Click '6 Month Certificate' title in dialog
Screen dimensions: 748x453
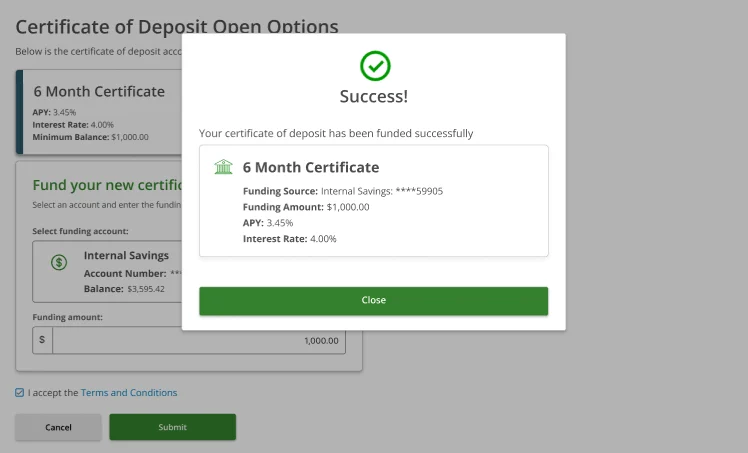click(x=311, y=167)
